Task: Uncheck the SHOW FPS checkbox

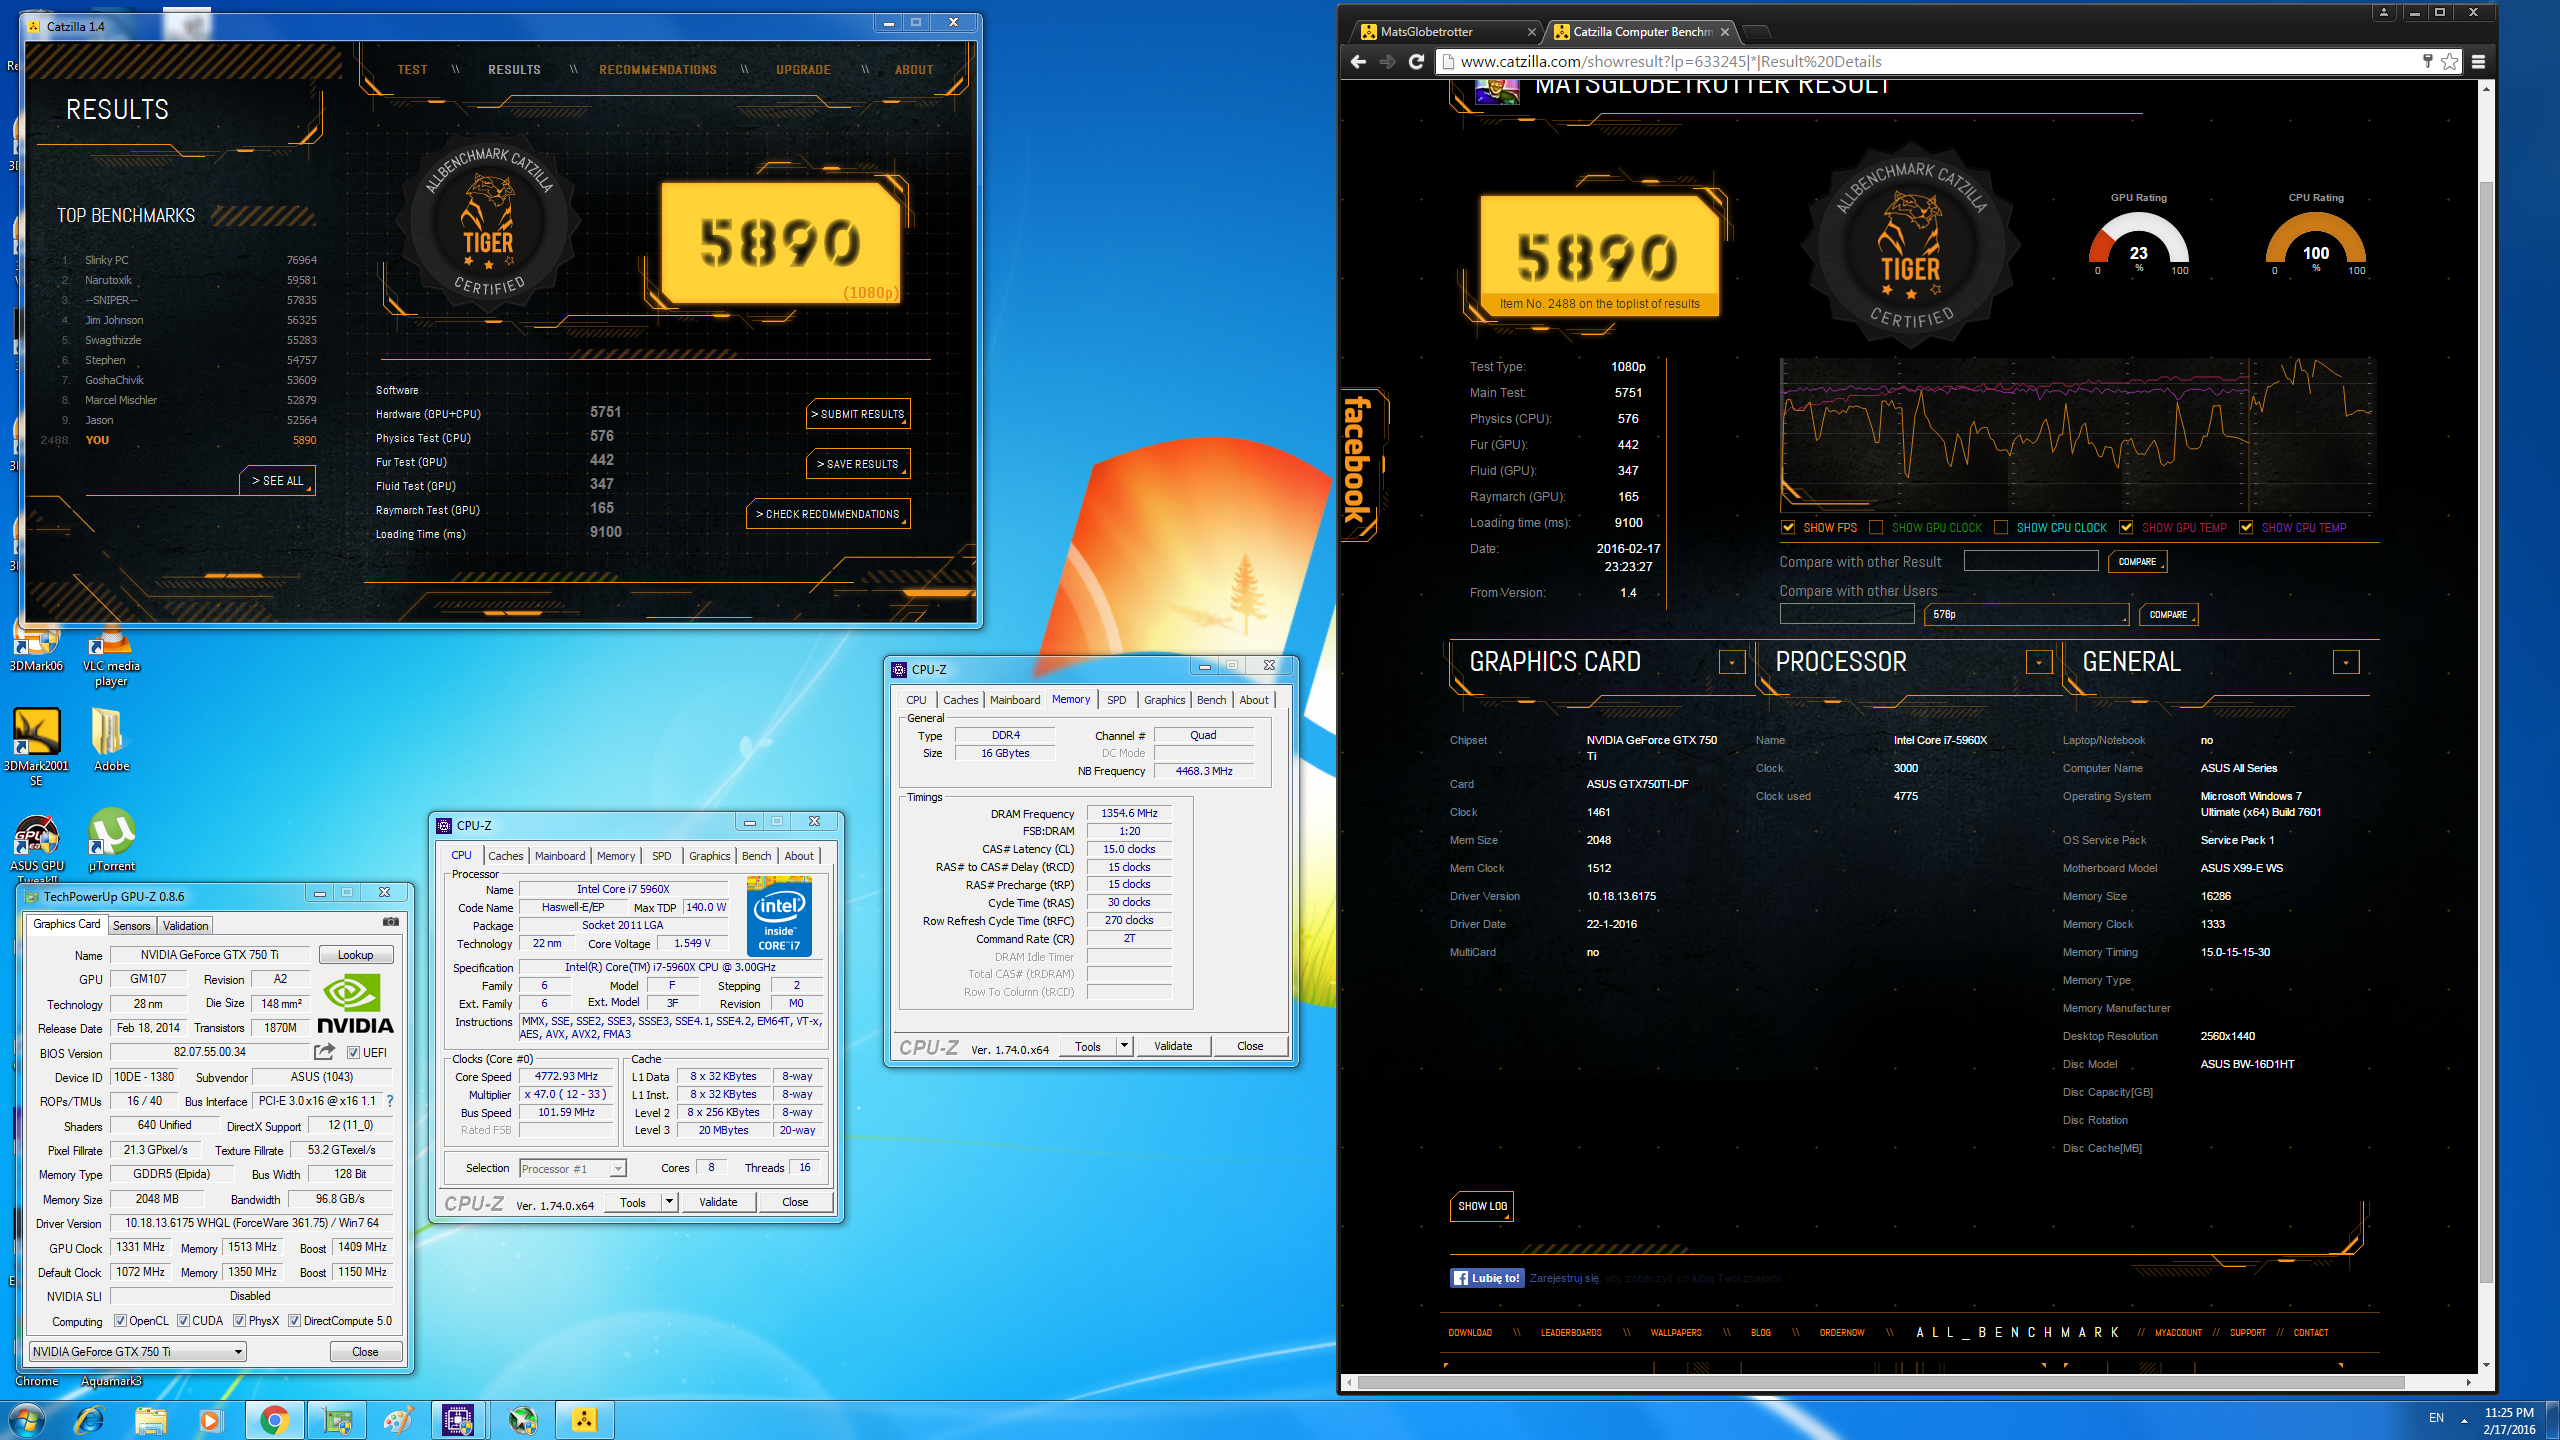Action: click(1788, 528)
